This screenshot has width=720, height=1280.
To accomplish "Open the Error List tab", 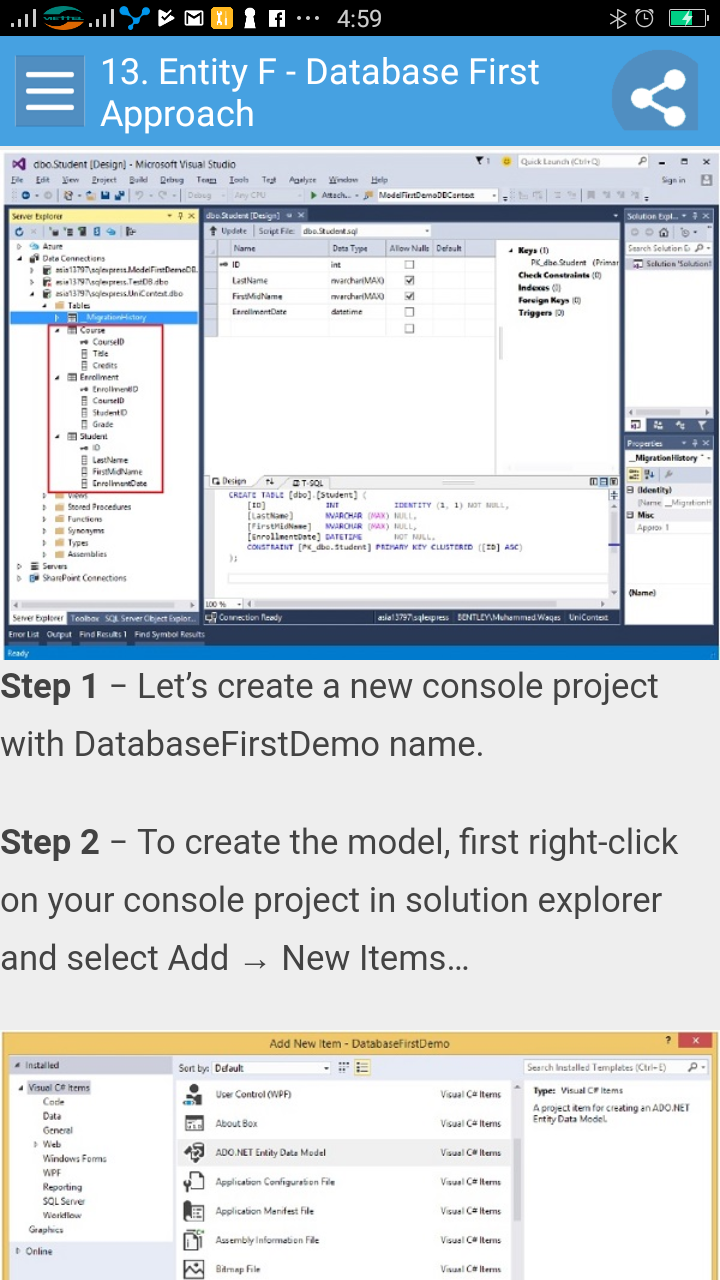I will tap(24, 634).
